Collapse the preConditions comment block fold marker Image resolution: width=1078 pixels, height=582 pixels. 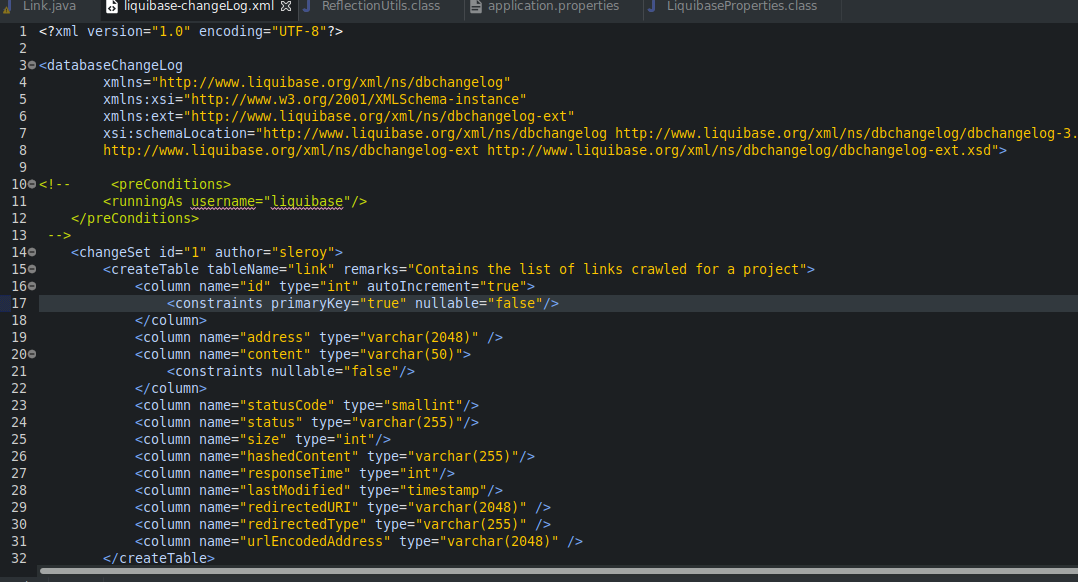coord(33,184)
